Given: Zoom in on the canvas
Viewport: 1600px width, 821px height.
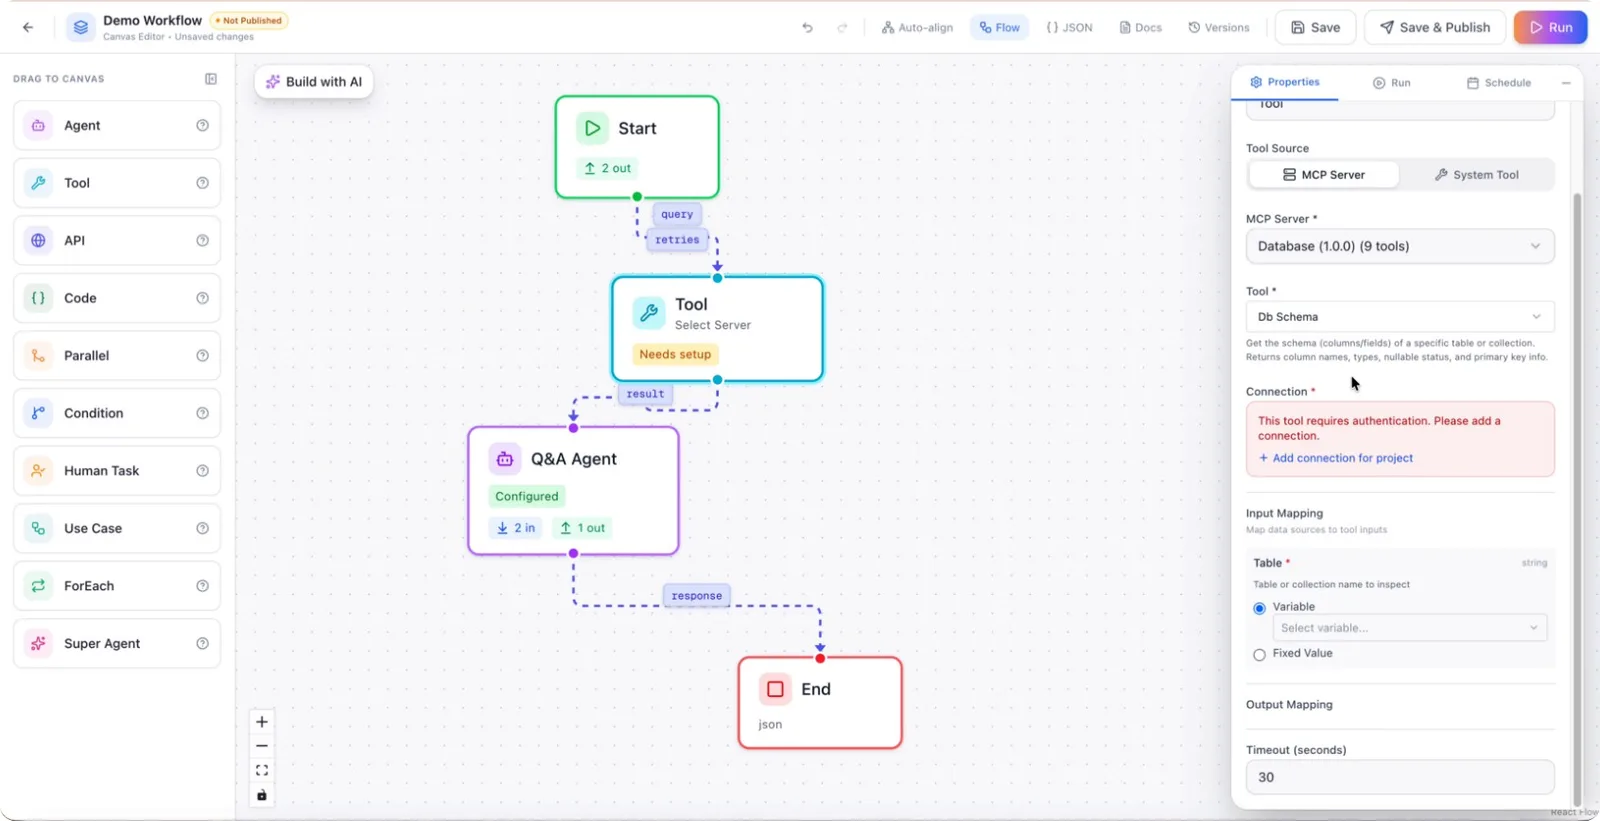Looking at the screenshot, I should pos(262,722).
